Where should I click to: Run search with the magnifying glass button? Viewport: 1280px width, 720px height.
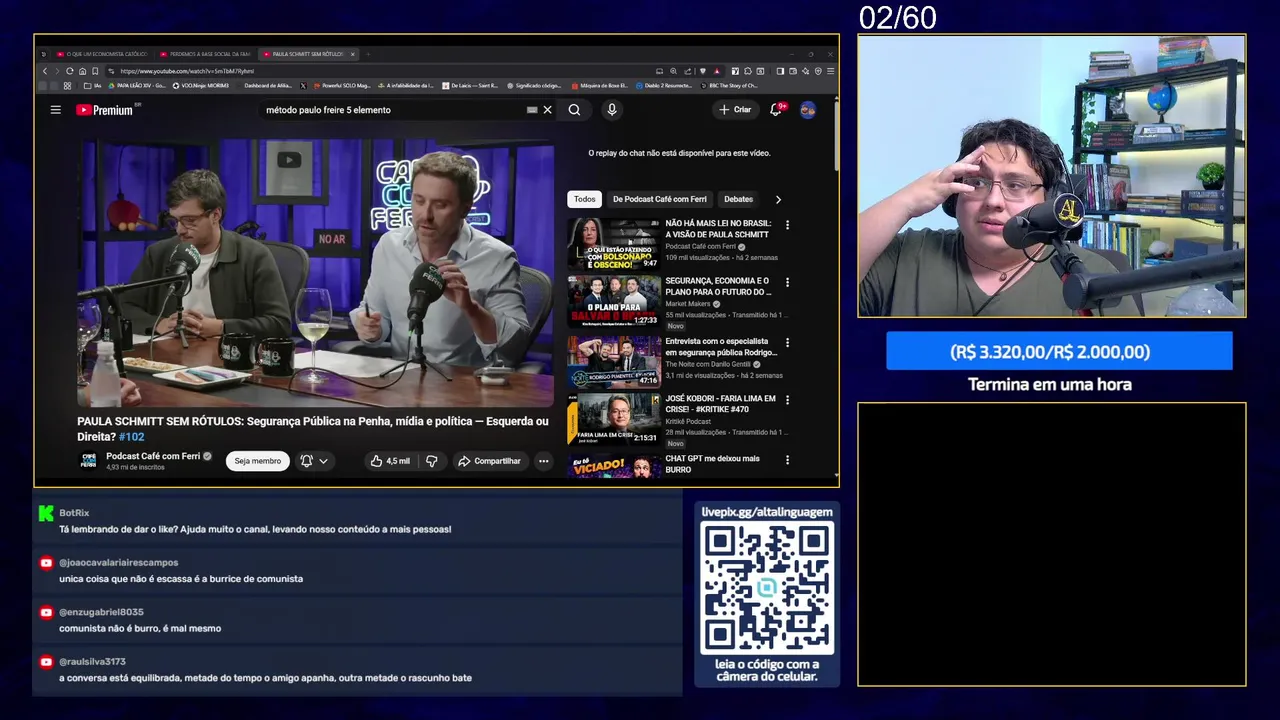pyautogui.click(x=574, y=110)
